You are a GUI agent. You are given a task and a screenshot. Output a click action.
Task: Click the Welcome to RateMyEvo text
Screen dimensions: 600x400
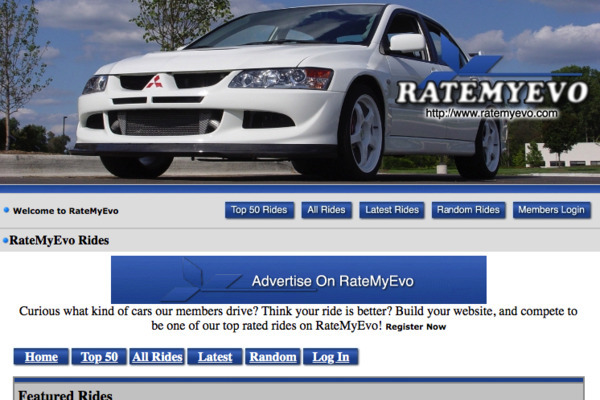pos(65,211)
